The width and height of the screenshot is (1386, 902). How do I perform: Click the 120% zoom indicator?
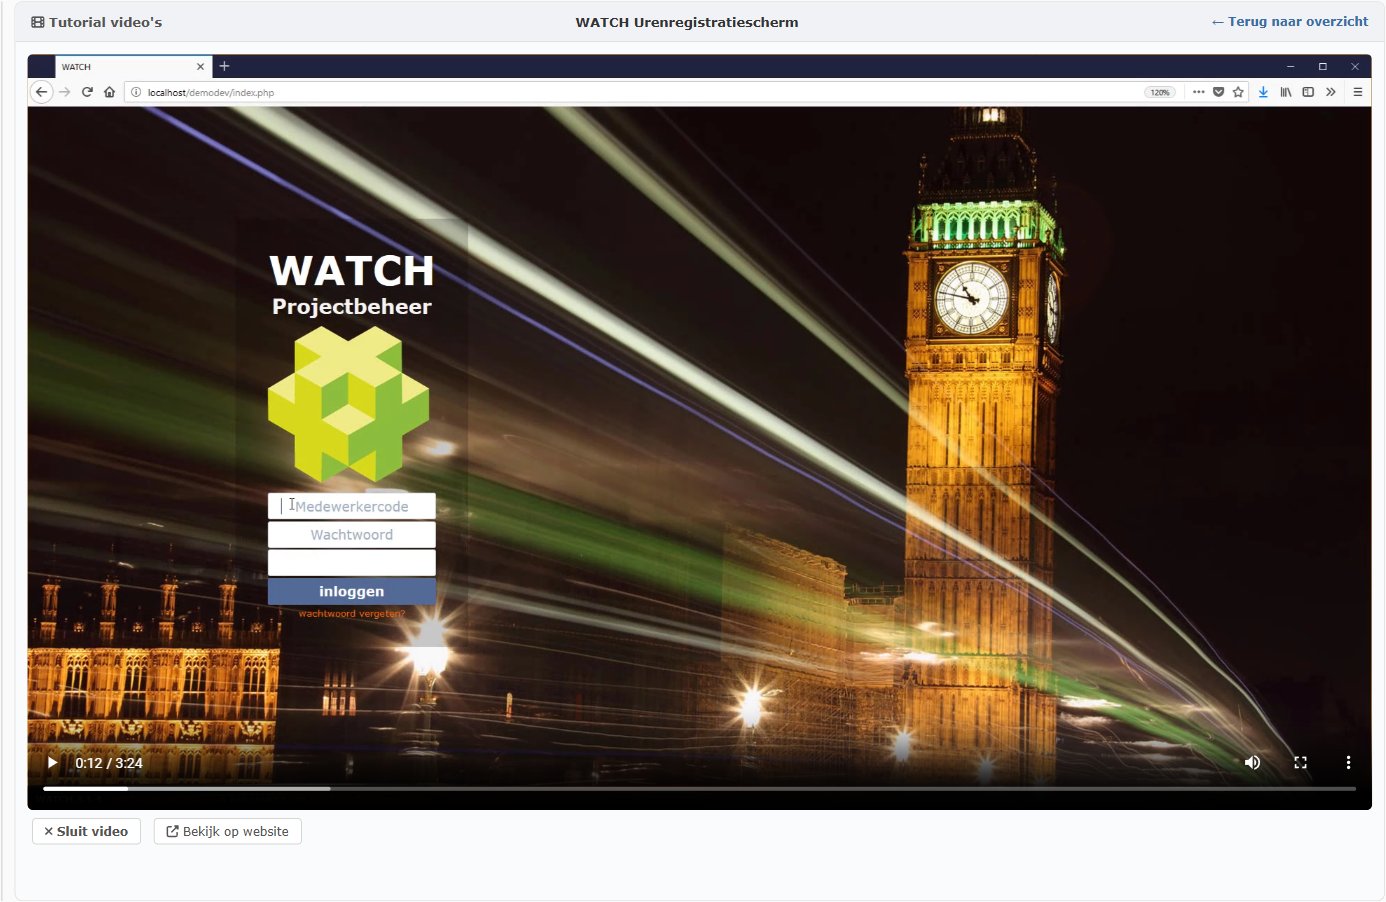pos(1160,92)
